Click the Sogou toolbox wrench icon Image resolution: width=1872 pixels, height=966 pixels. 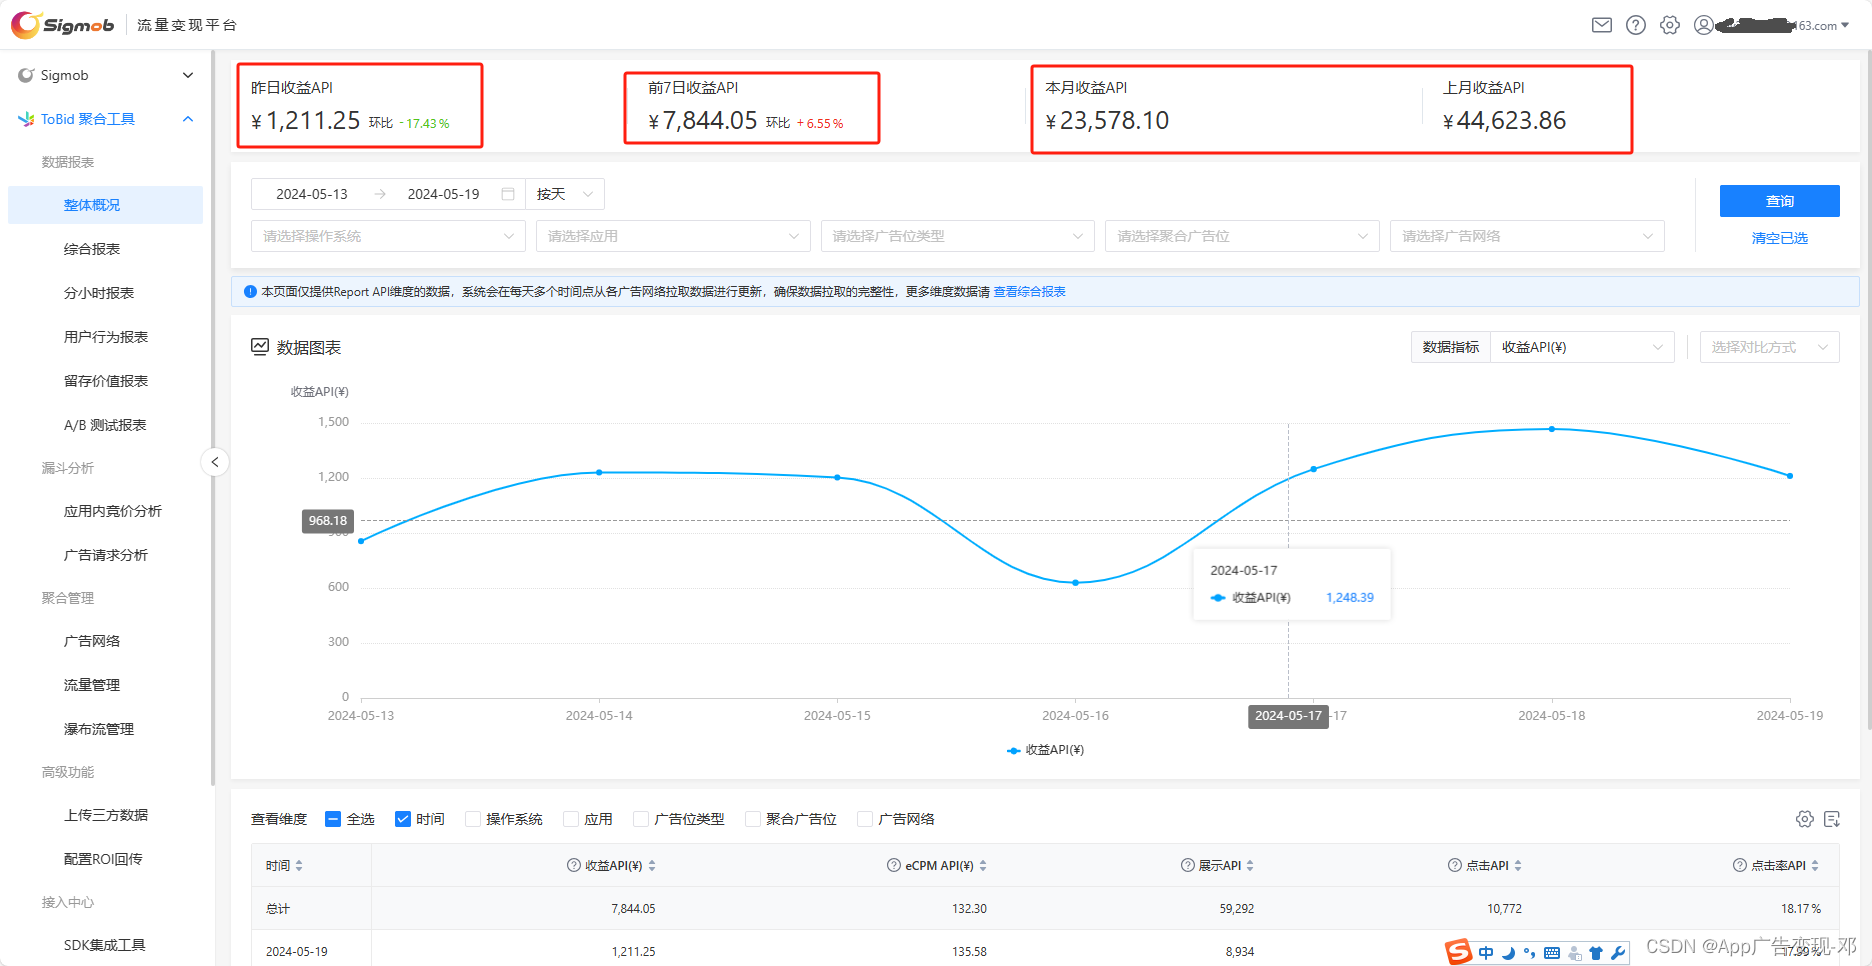pos(1618,953)
